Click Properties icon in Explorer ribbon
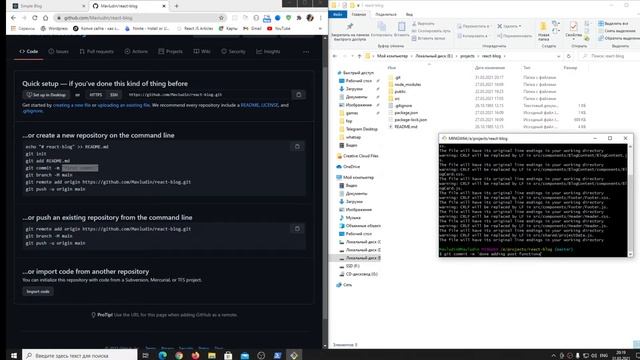Viewport: 640px width, 360px height. click(573, 31)
